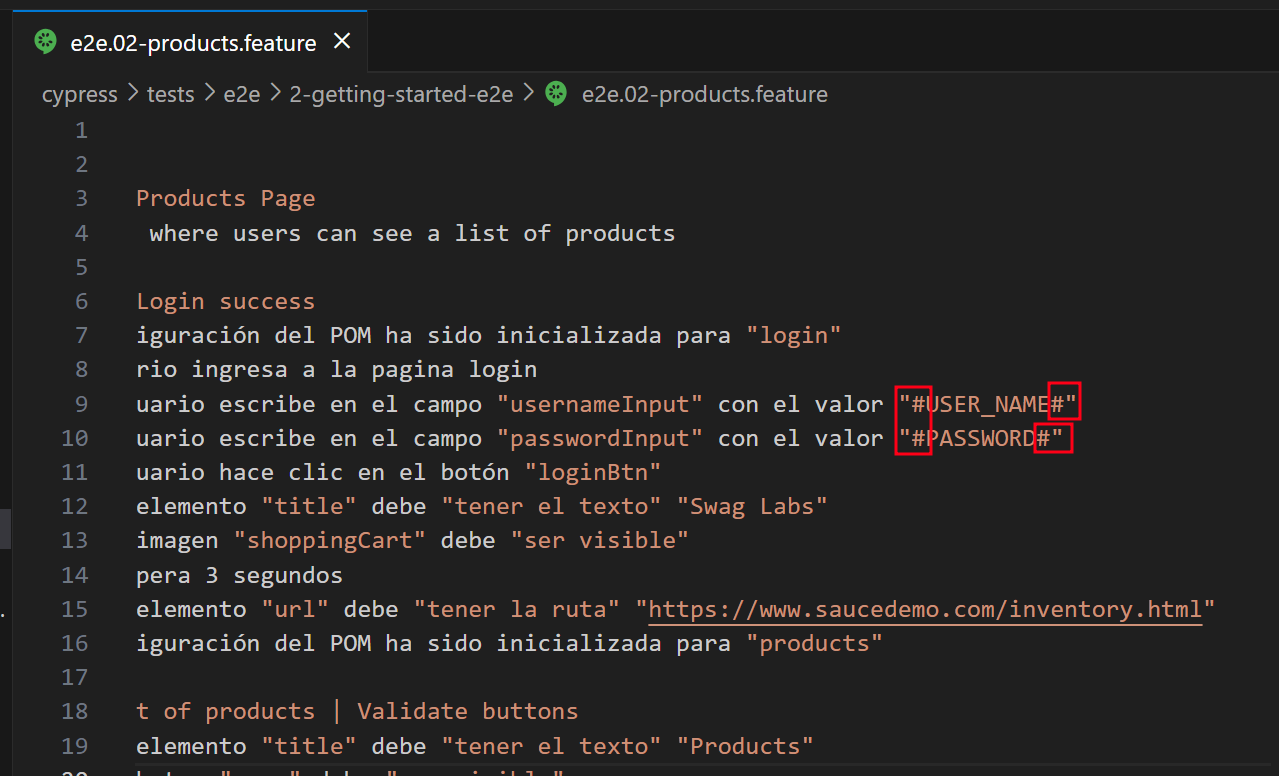
Task: Open the tests breadcrumb segment
Action: pos(170,95)
